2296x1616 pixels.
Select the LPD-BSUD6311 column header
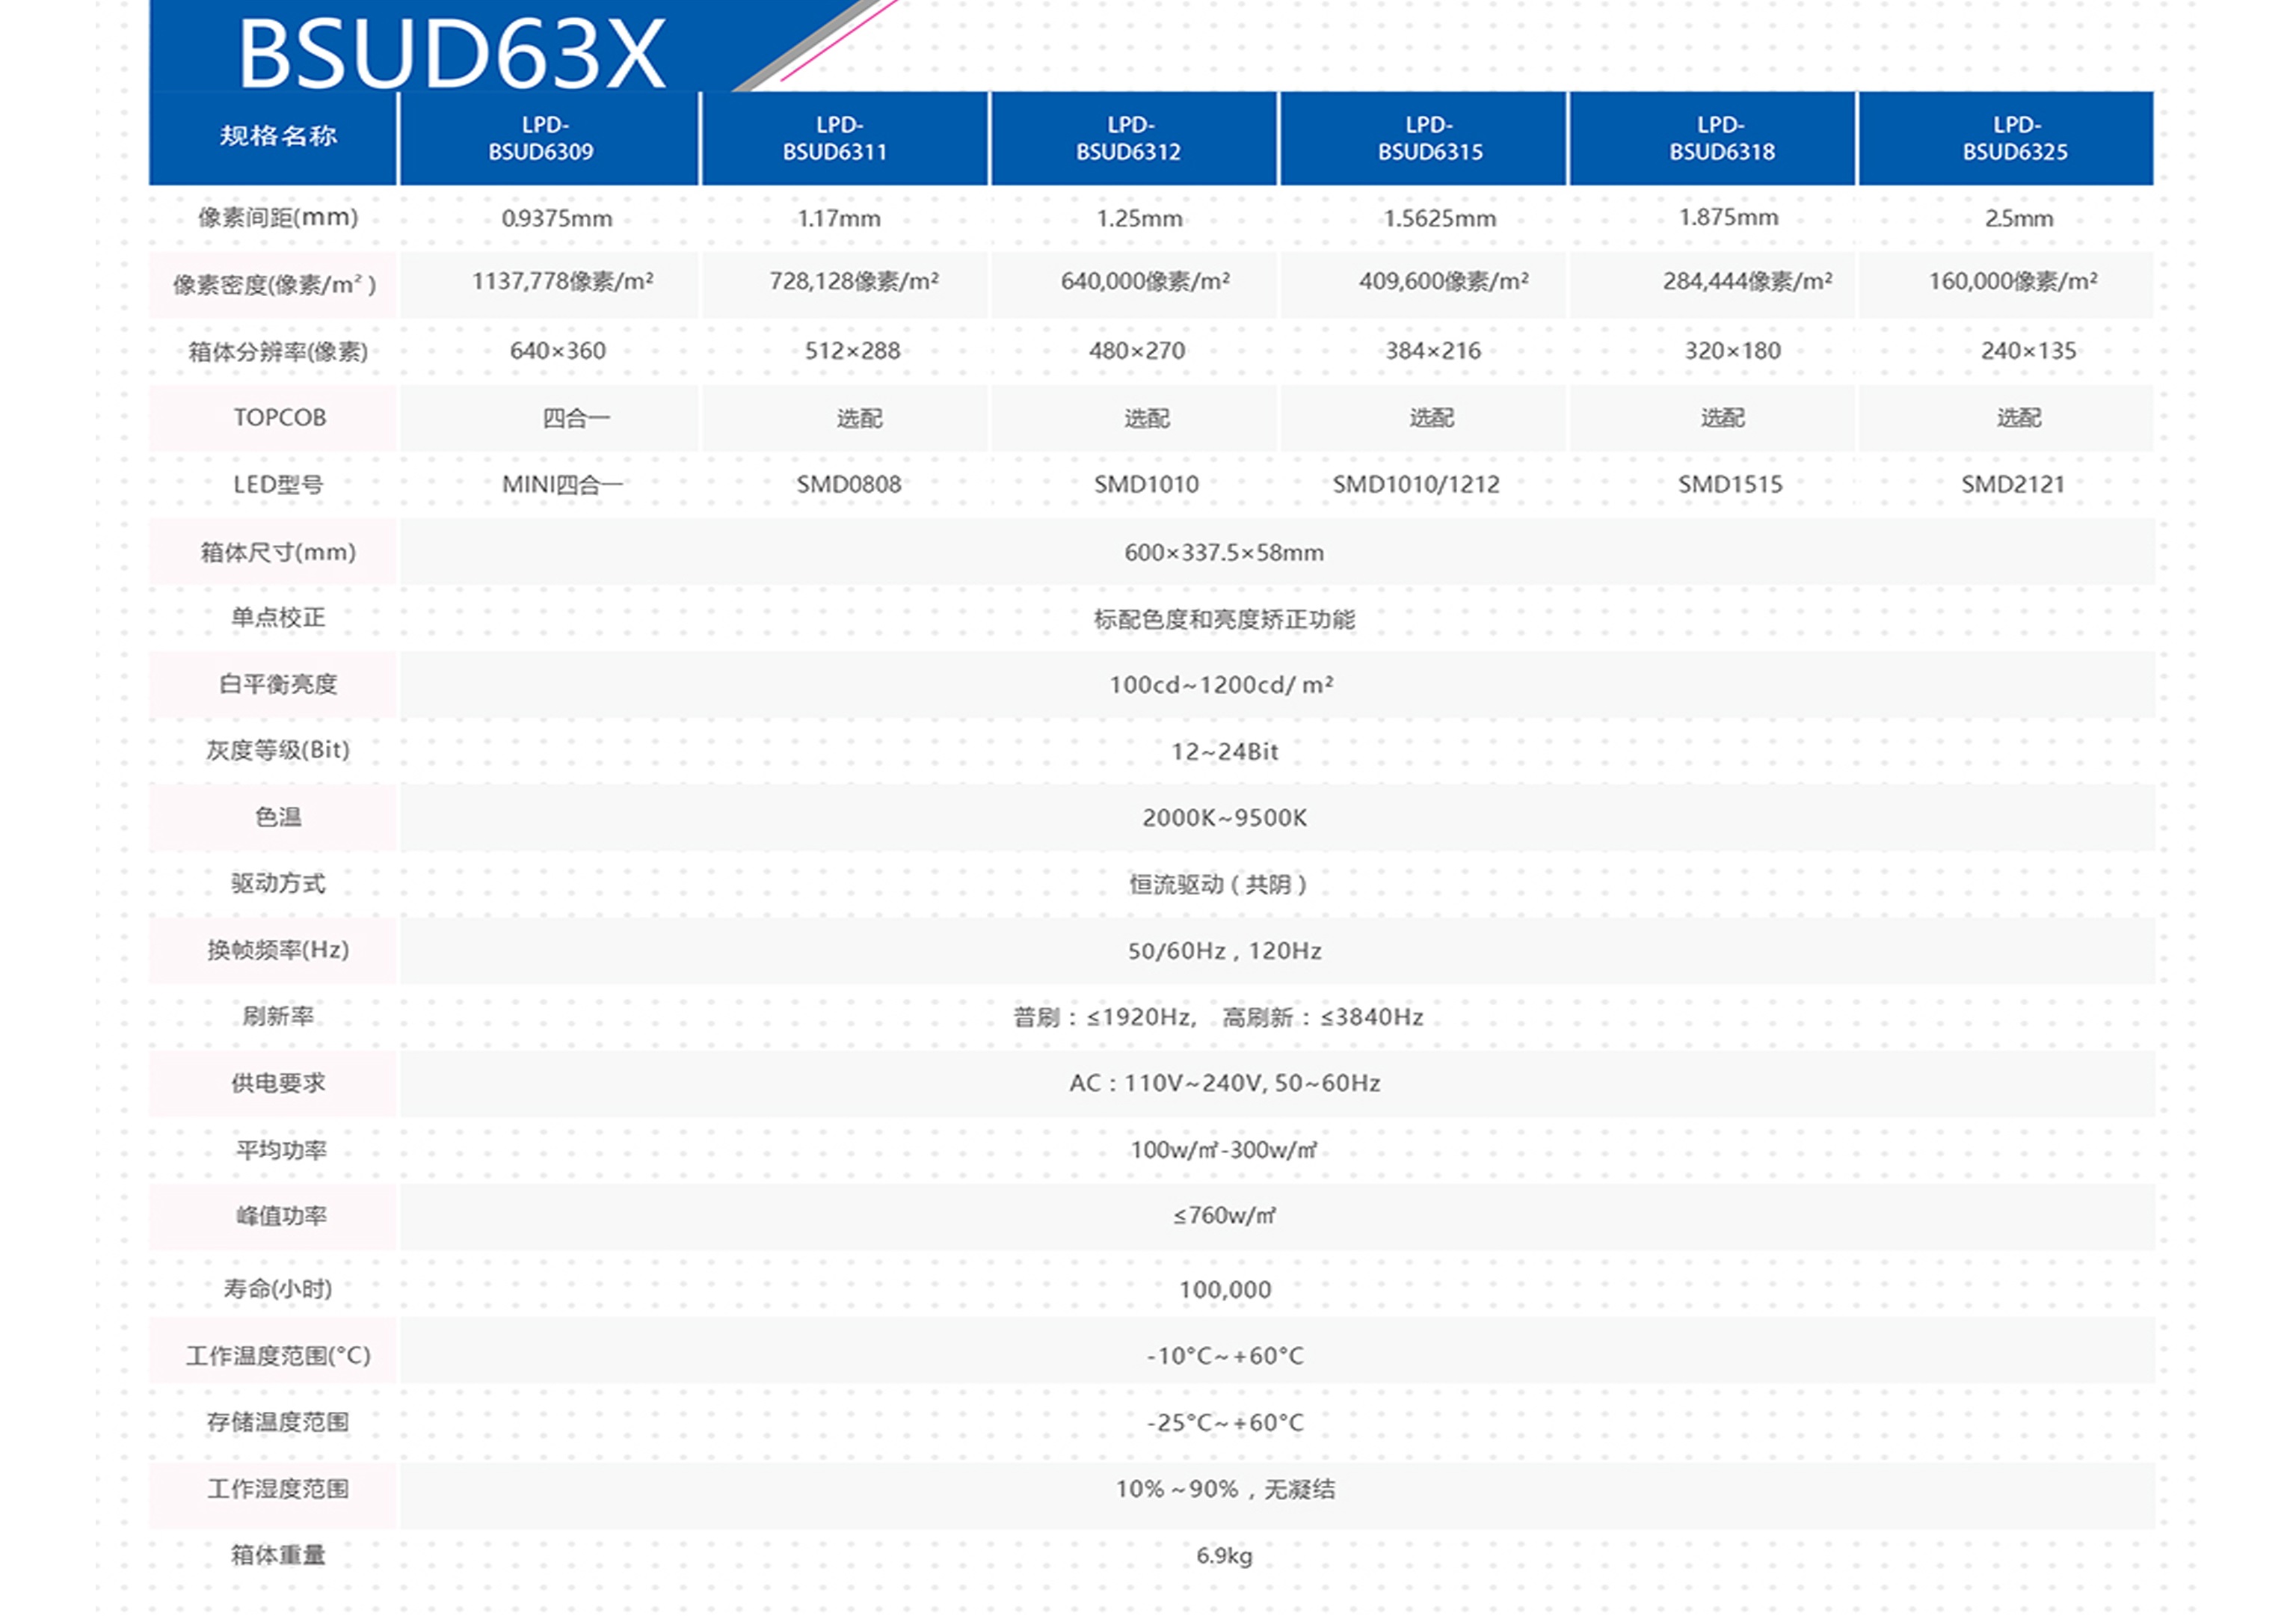point(836,138)
